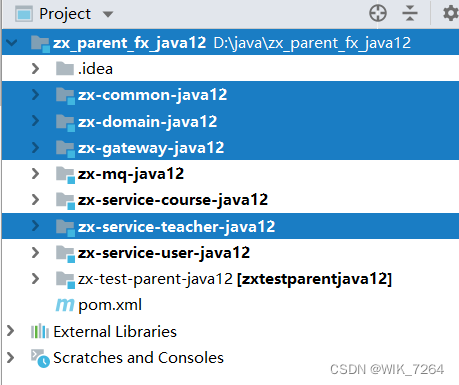Image resolution: width=459 pixels, height=385 pixels.
Task: Expand the External Libraries node
Action: (11, 331)
